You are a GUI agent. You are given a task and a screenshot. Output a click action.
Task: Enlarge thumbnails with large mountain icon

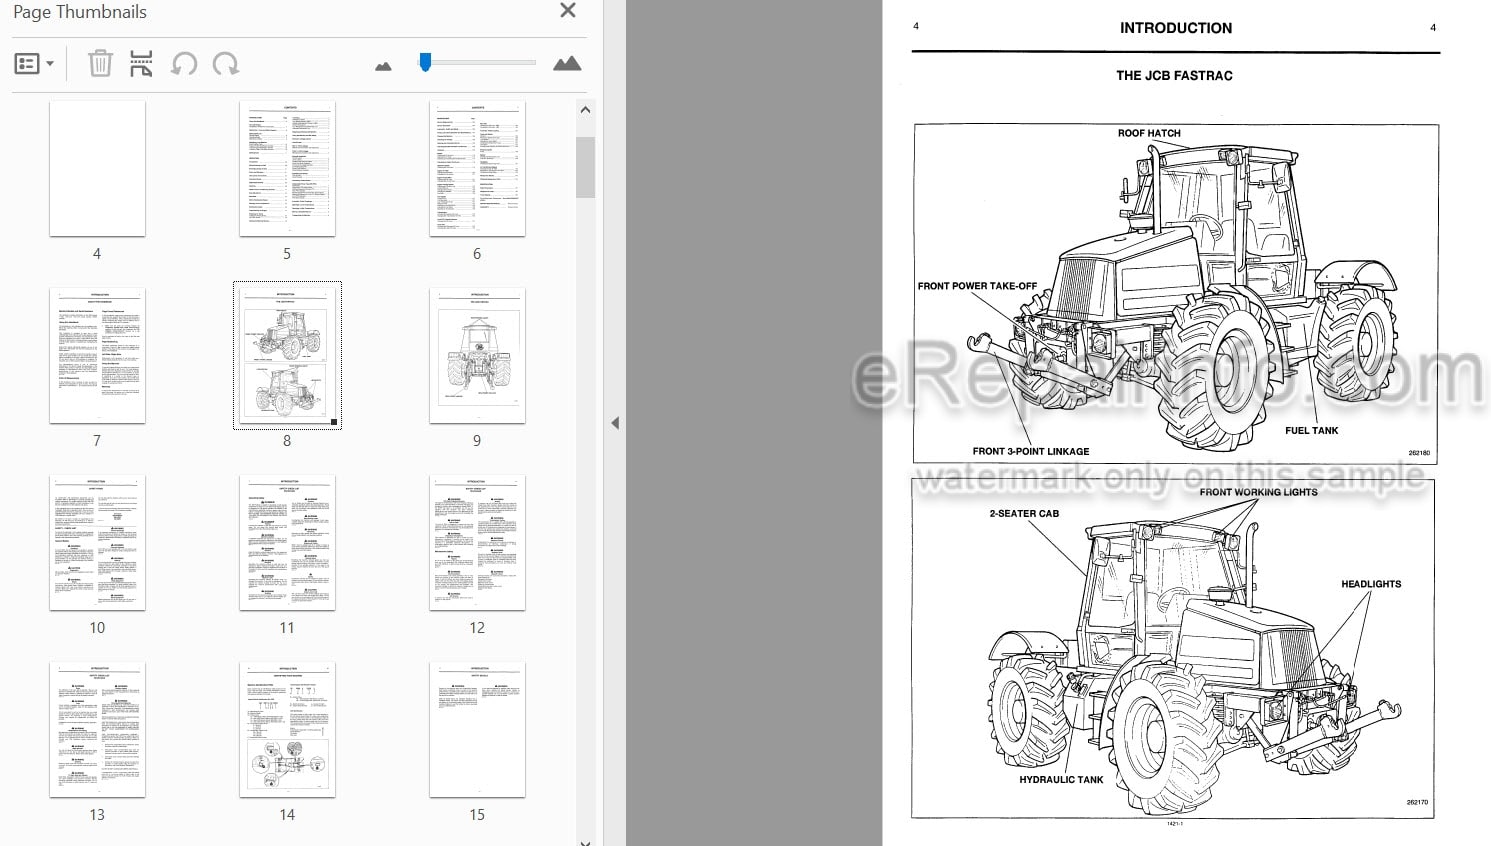pos(567,63)
